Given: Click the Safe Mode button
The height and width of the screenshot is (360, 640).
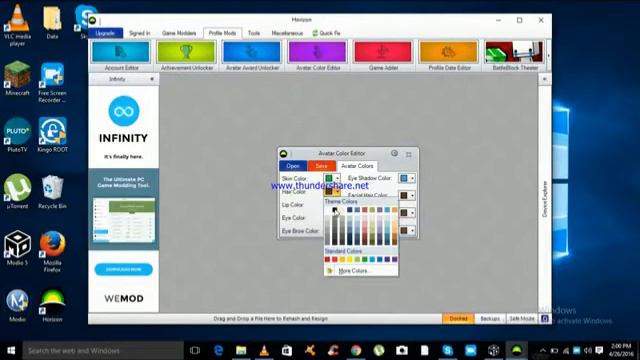Looking at the screenshot, I should click(x=522, y=318).
